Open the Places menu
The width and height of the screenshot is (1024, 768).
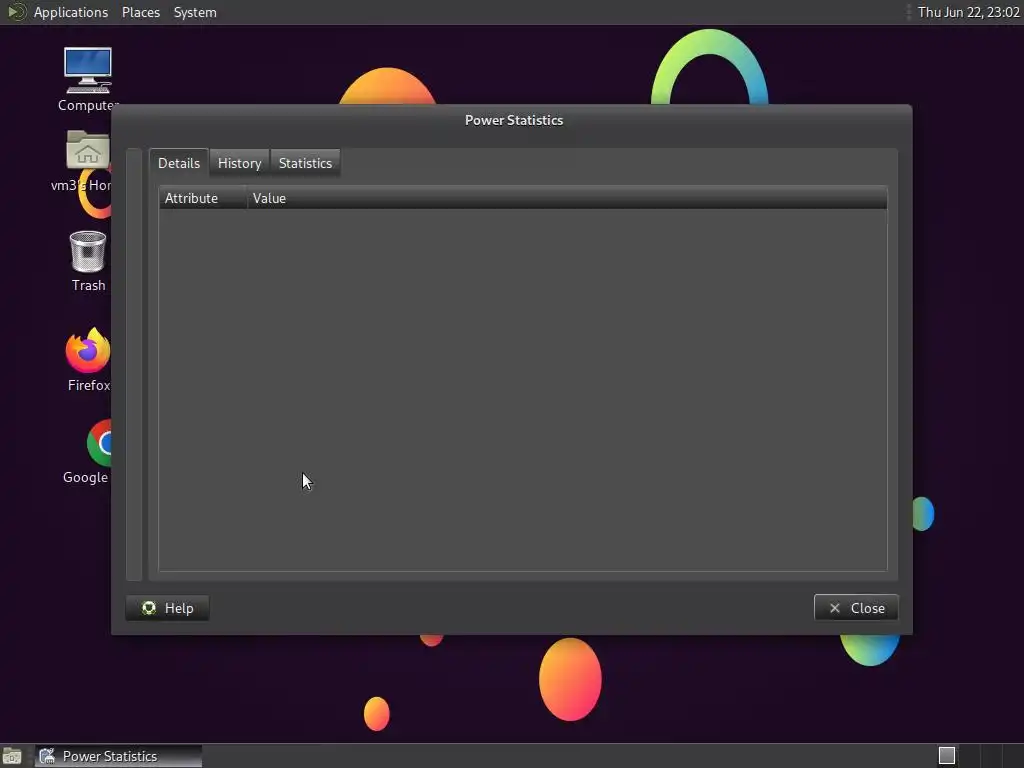[x=140, y=12]
